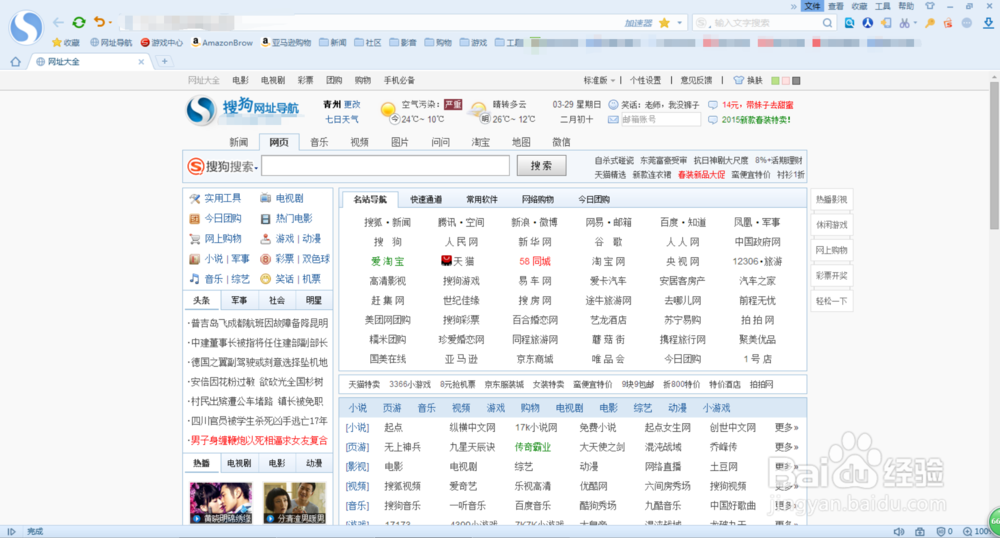Select the 军事 news tab
1000x538 pixels.
pos(239,300)
